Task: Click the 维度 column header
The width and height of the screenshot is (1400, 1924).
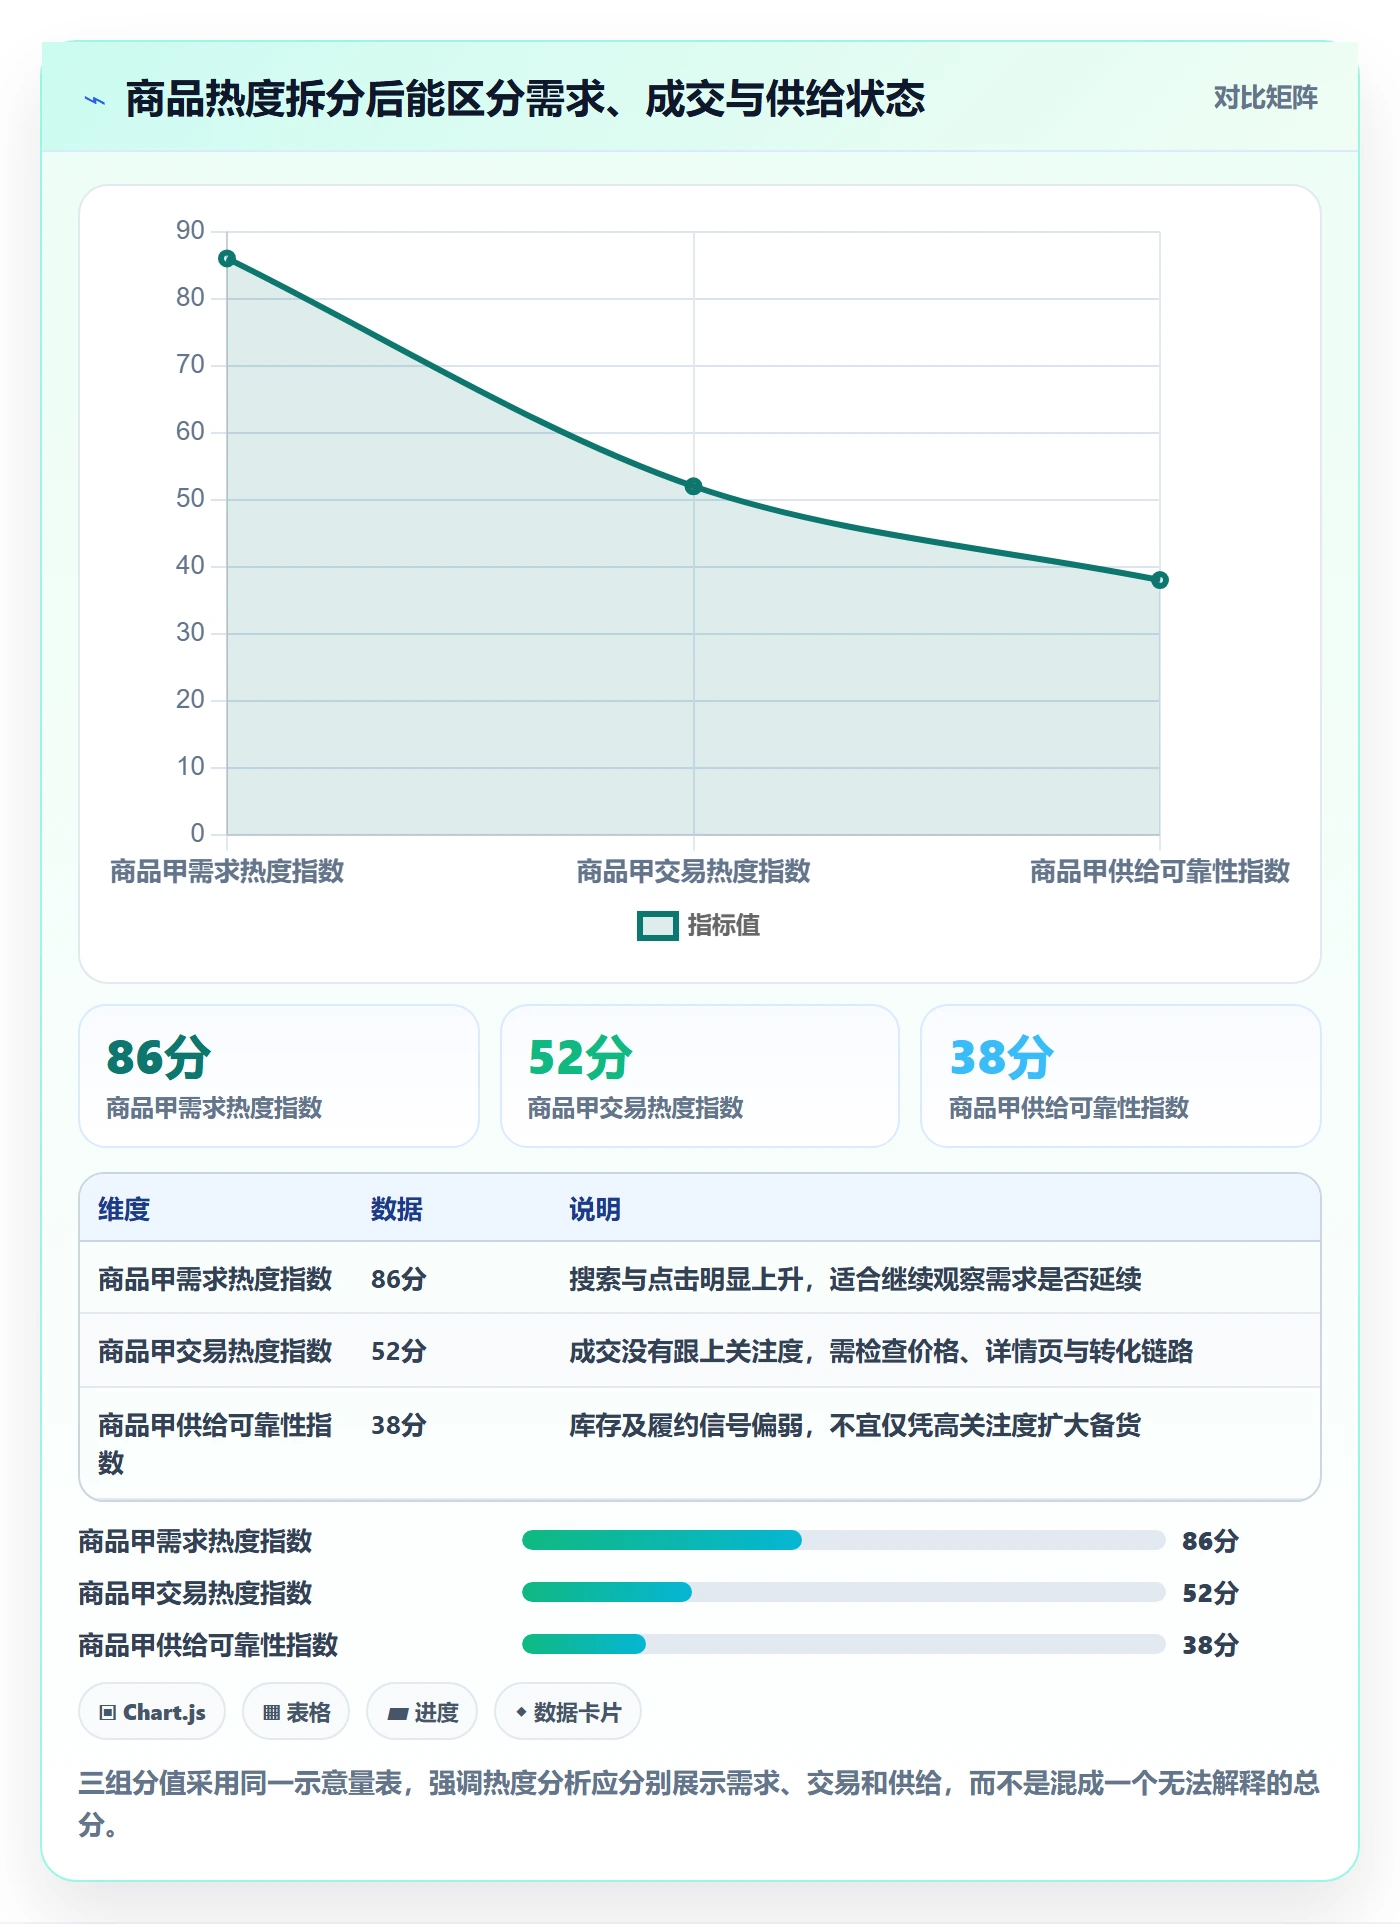Action: click(124, 1210)
